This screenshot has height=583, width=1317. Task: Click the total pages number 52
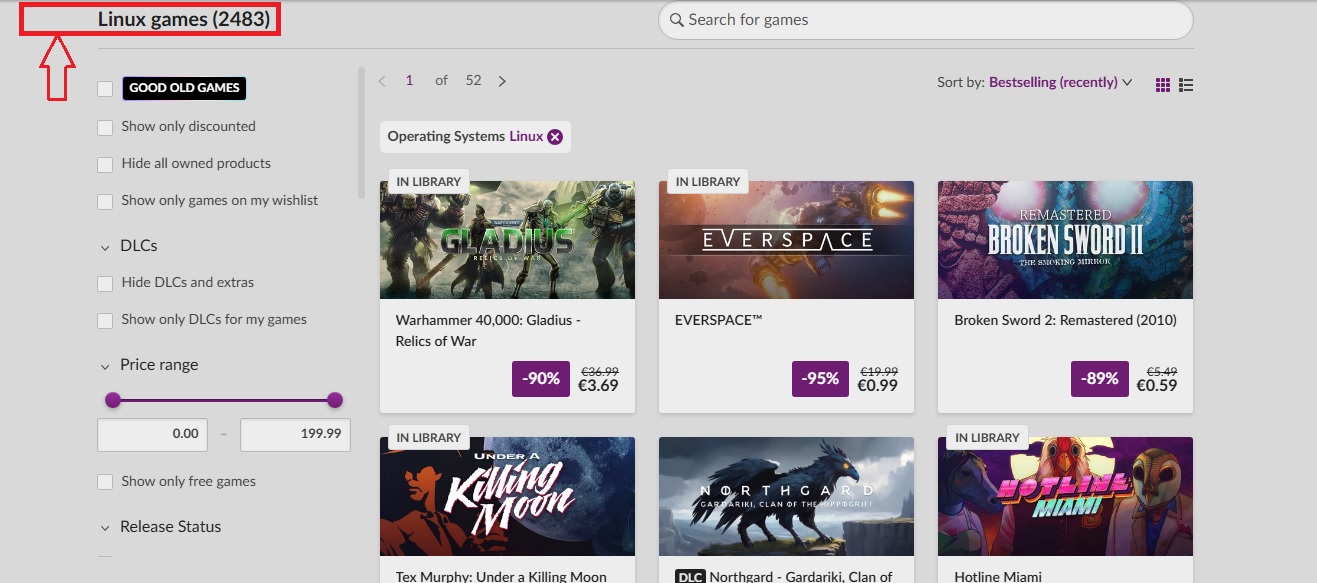(x=474, y=81)
